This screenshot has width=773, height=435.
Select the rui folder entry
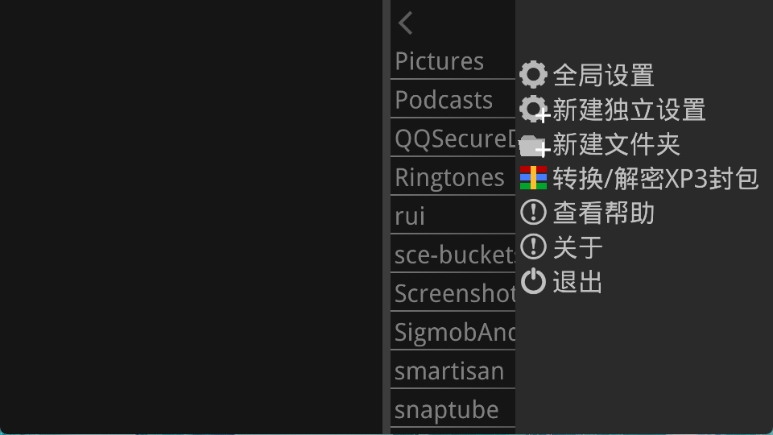(410, 216)
